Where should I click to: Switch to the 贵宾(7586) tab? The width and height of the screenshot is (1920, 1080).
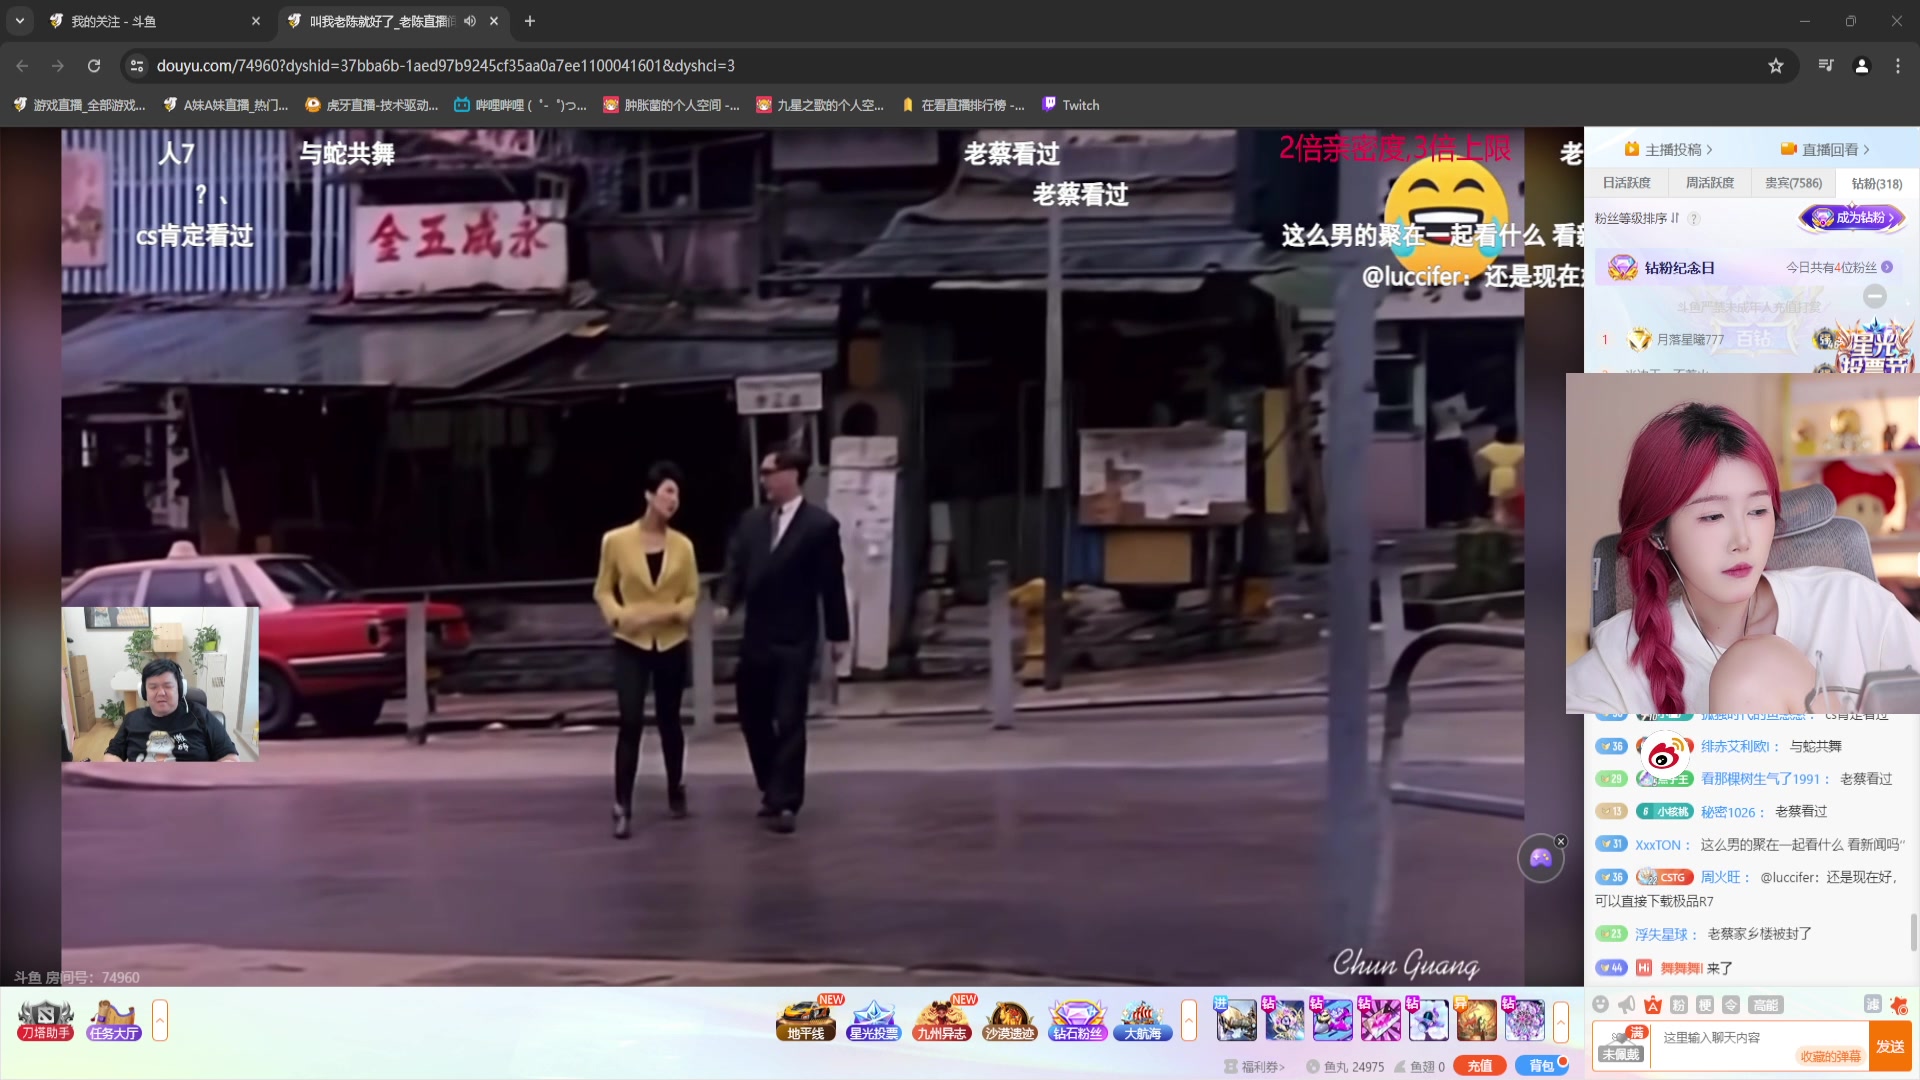(x=1792, y=183)
